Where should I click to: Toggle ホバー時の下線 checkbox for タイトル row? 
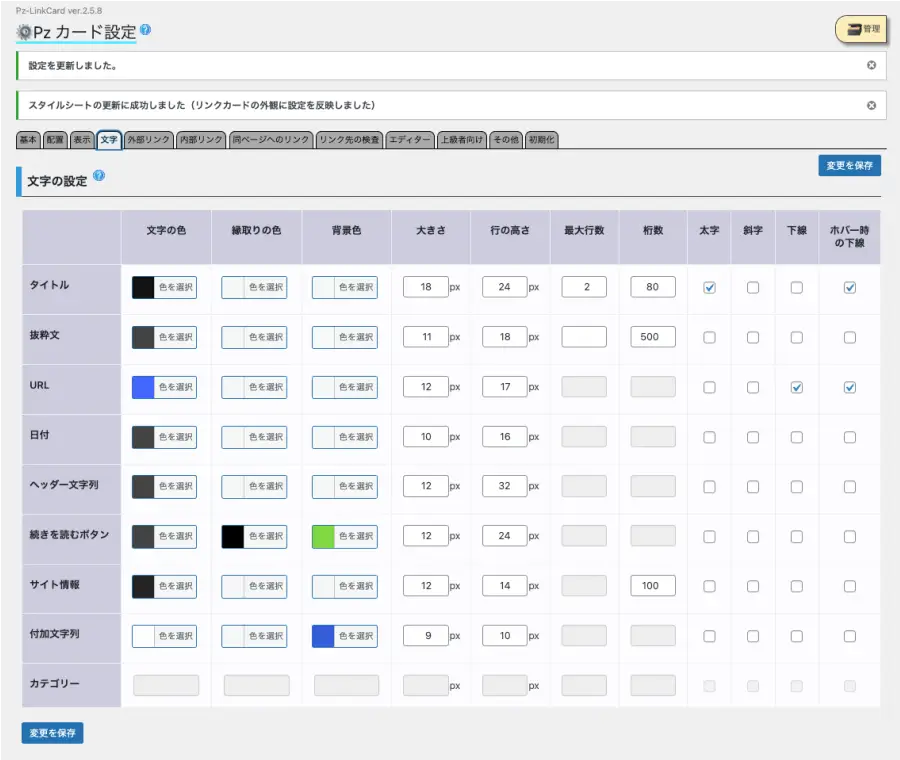[x=849, y=288]
